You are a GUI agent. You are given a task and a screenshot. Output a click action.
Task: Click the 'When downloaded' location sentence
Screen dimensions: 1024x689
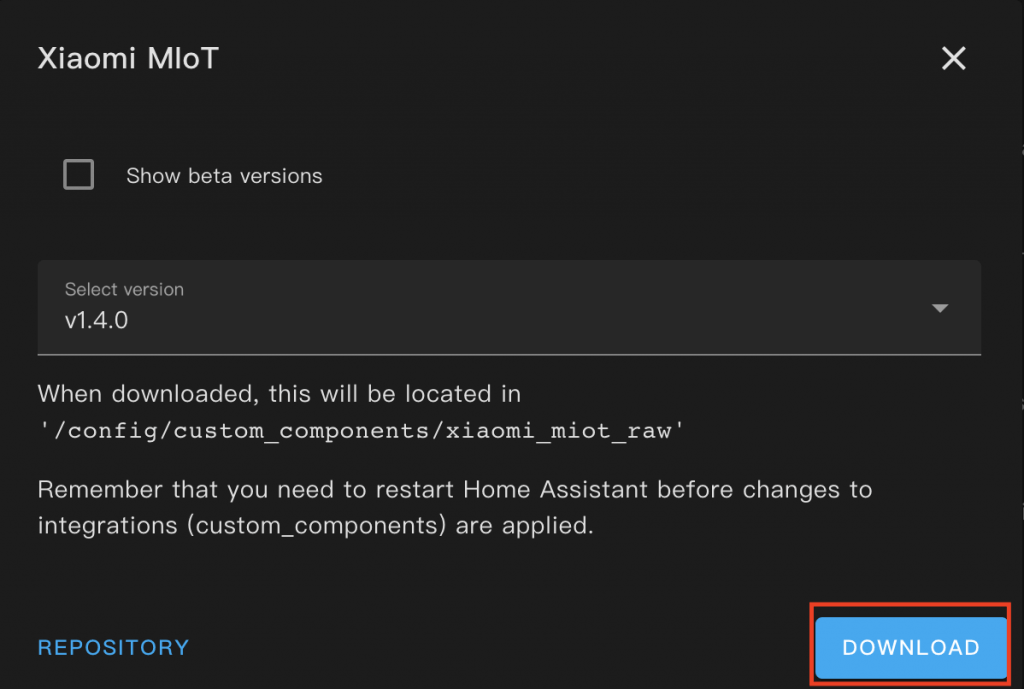[280, 394]
